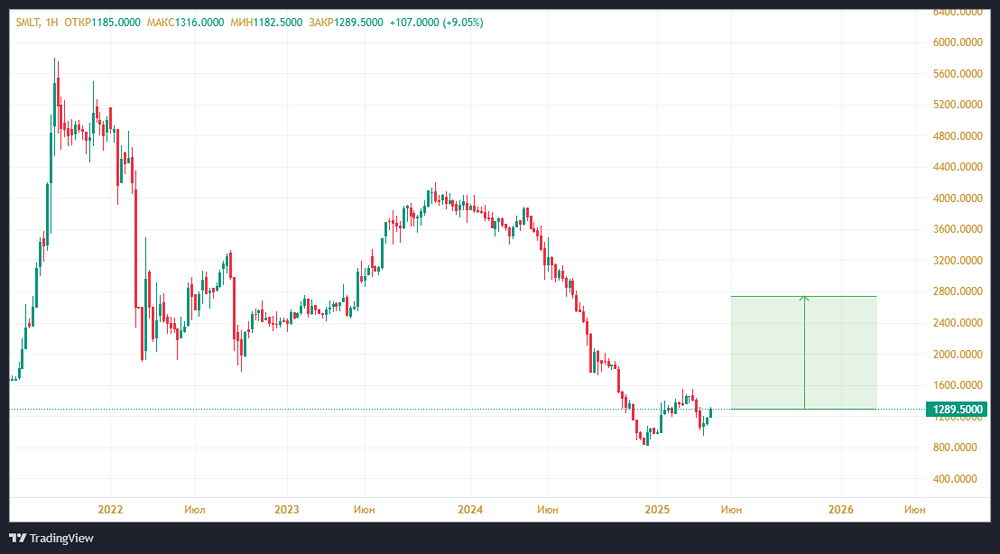
Task: Click the 2025 year label on time axis
Action: pyautogui.click(x=657, y=509)
